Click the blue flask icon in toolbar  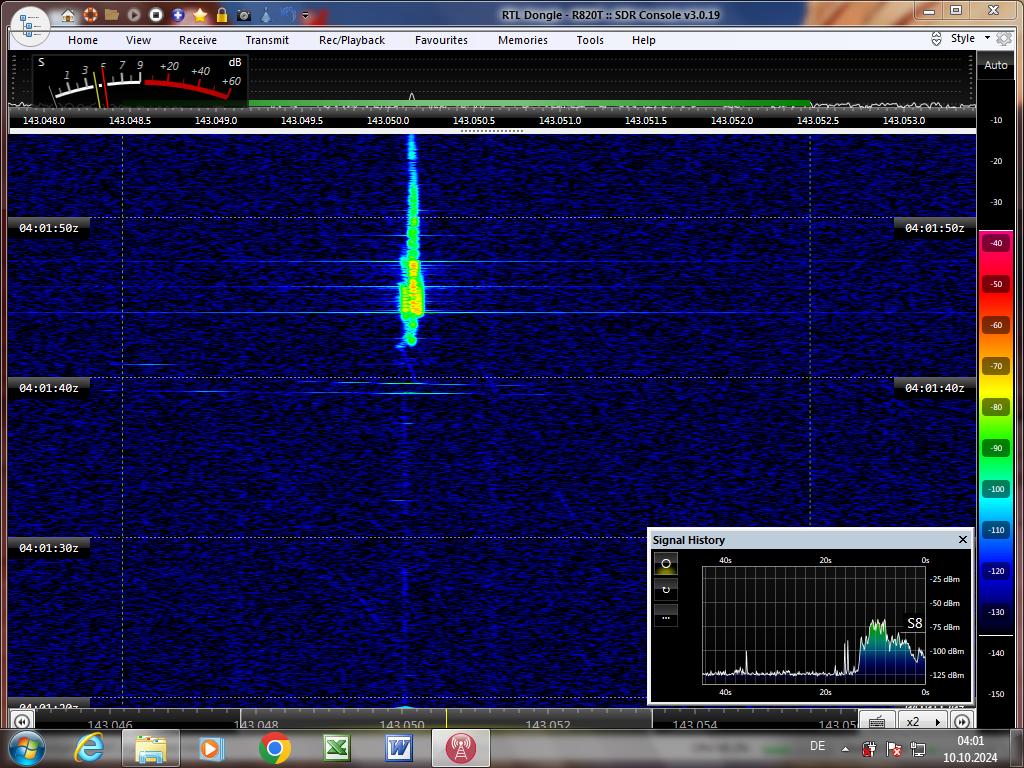point(266,14)
